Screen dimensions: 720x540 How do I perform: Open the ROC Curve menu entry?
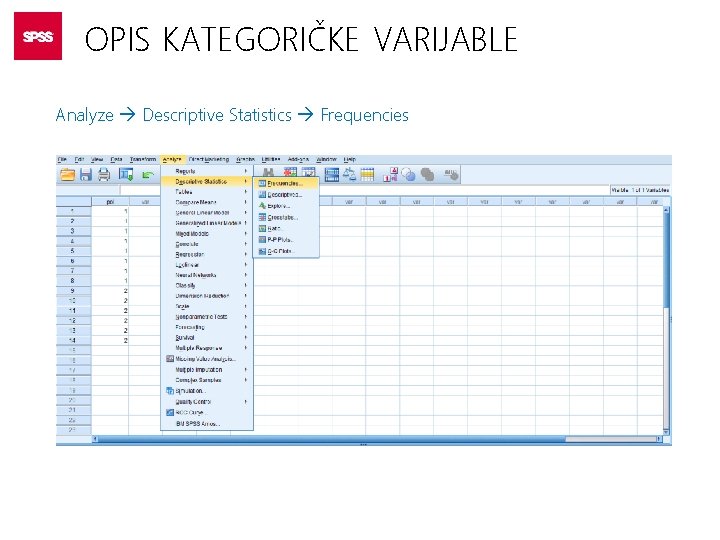click(x=207, y=412)
